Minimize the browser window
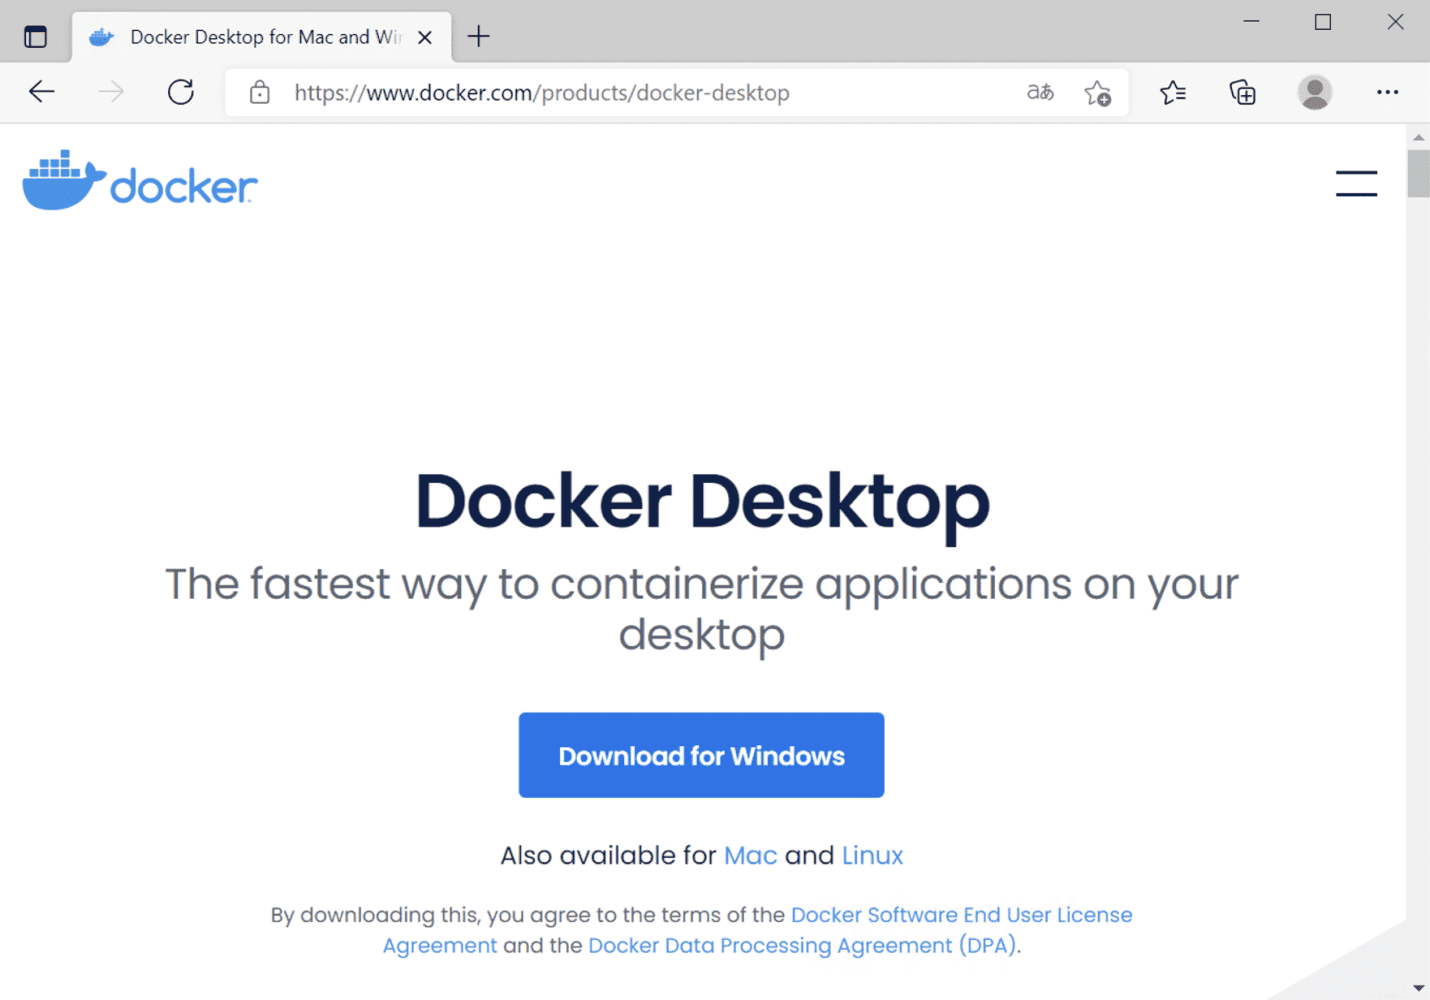This screenshot has height=1000, width=1430. (x=1251, y=22)
